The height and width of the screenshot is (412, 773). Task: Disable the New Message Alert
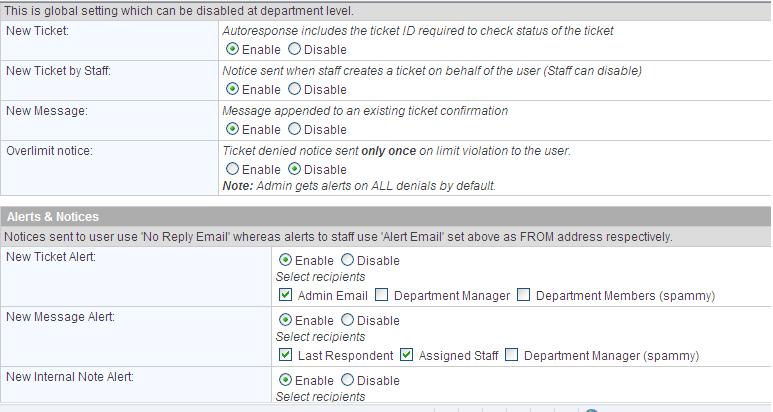point(348,319)
